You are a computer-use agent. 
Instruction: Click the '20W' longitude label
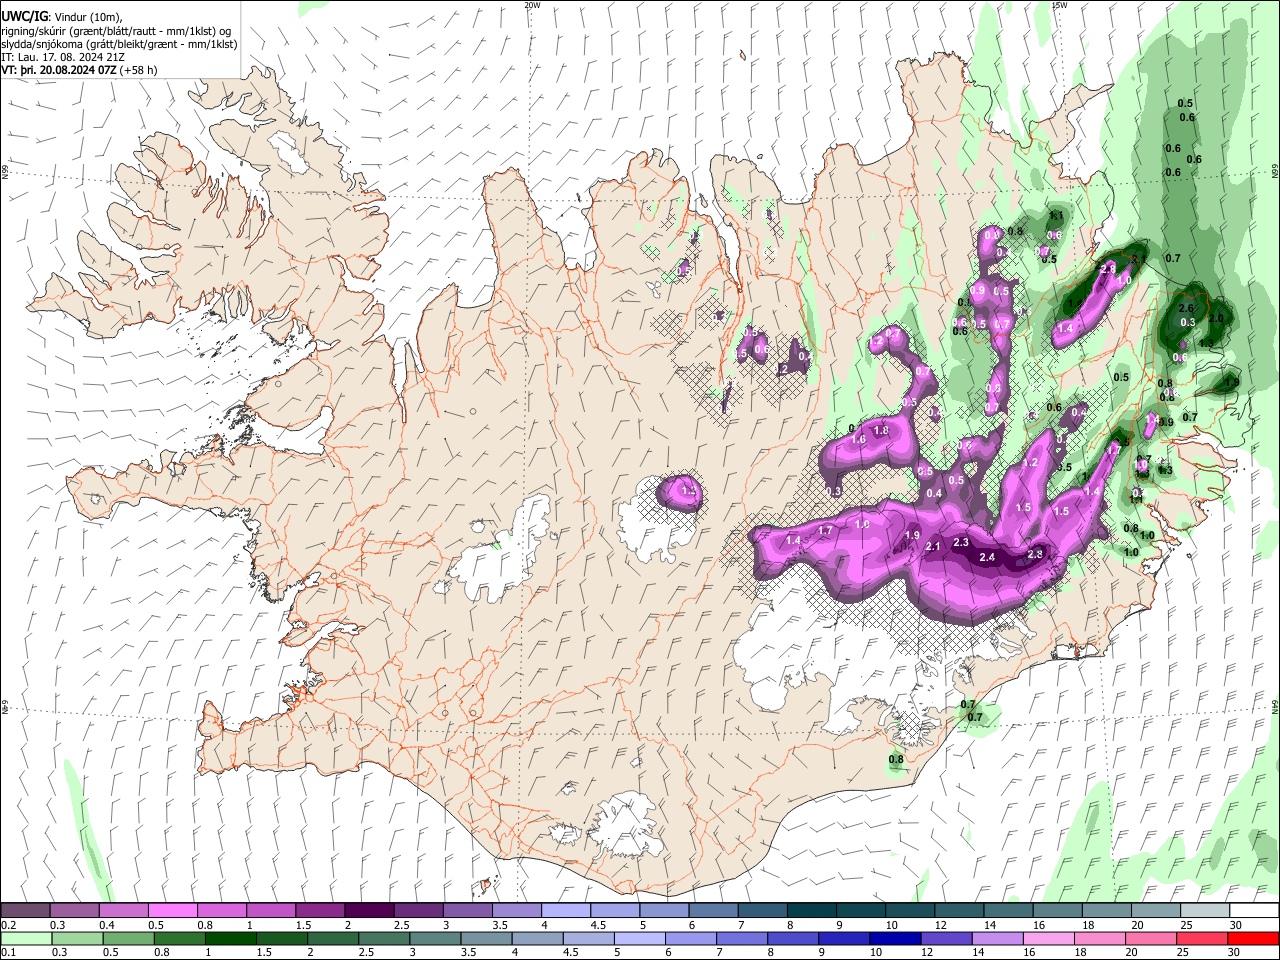[532, 5]
